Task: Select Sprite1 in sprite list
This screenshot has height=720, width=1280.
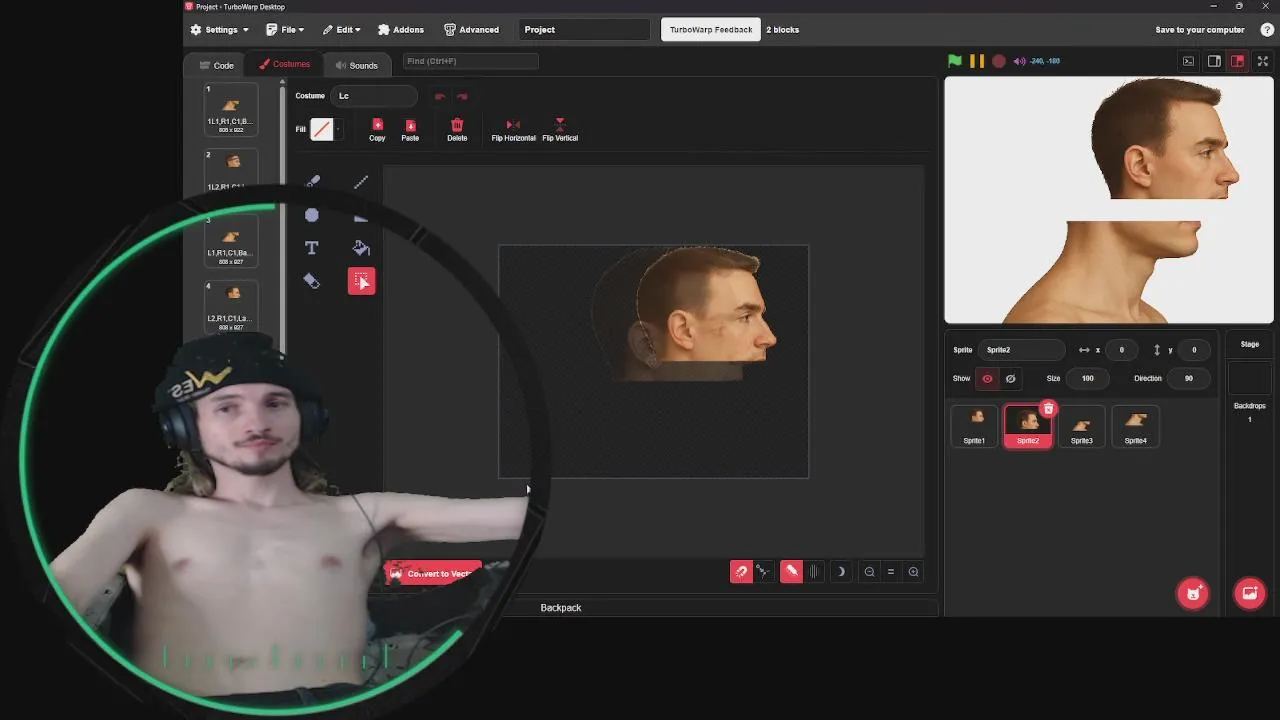Action: click(974, 427)
